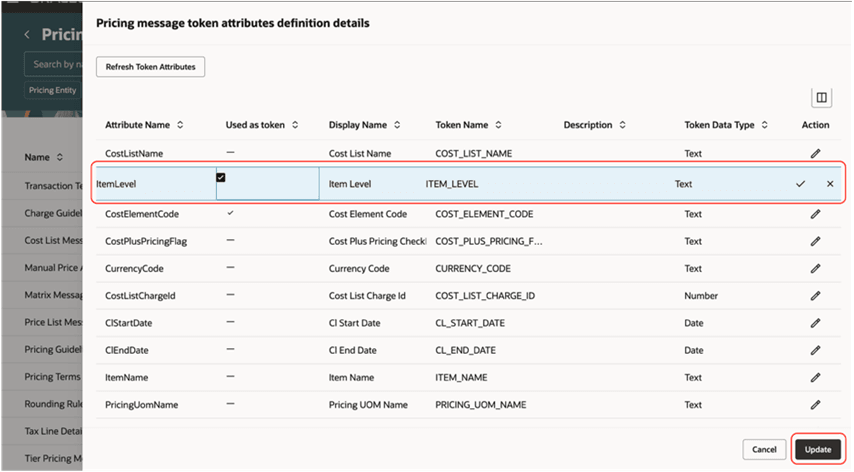
Task: Edit the CostElementCode row with pencil icon
Action: point(815,214)
